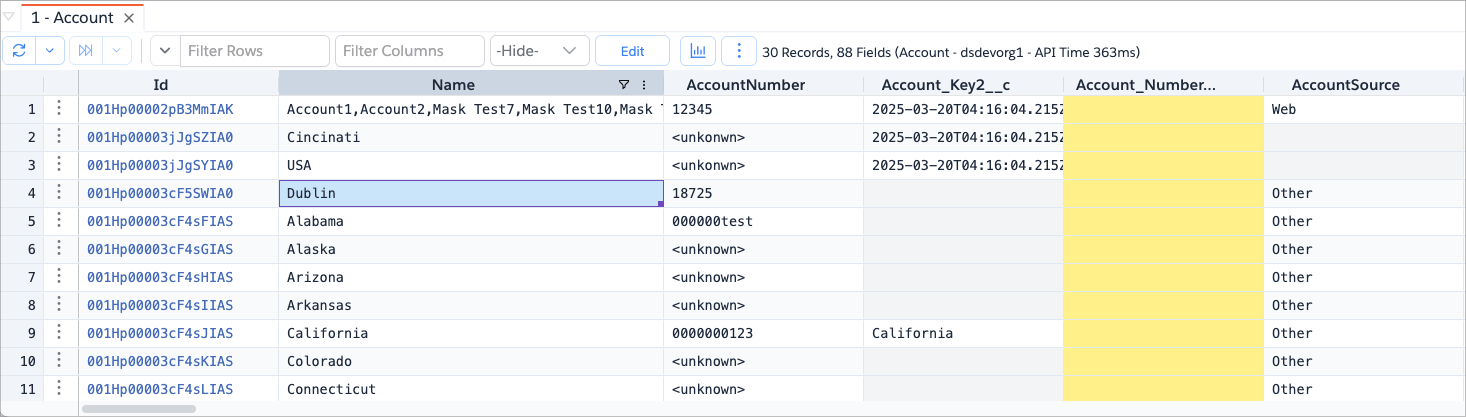
Task: Open row 9 California actions menu
Action: click(59, 333)
